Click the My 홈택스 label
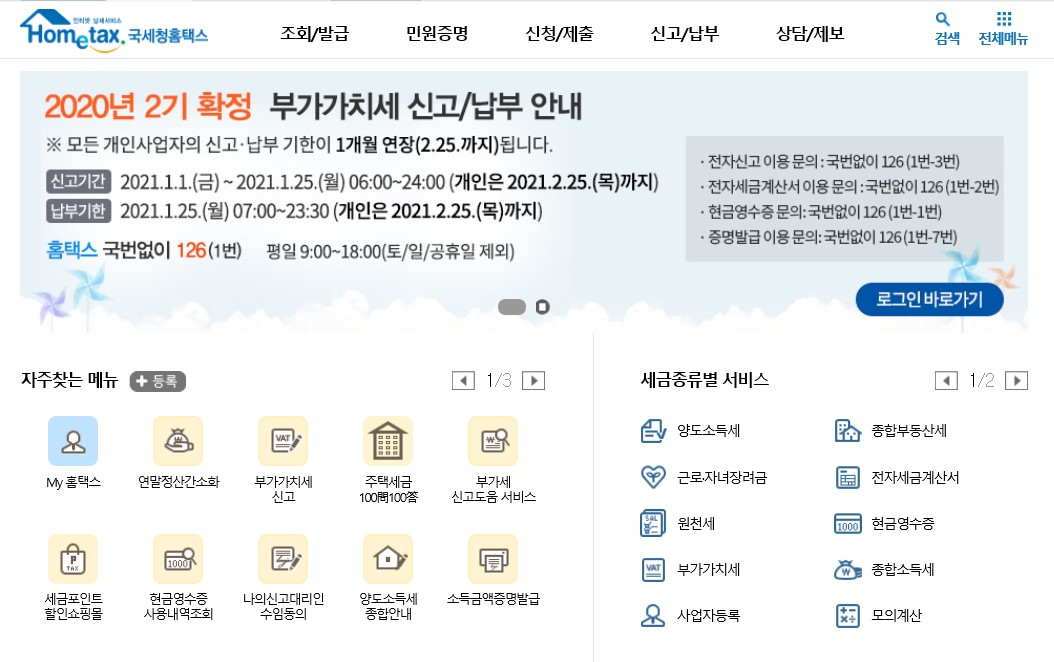Screen dimensions: 1054x662 click(x=73, y=482)
